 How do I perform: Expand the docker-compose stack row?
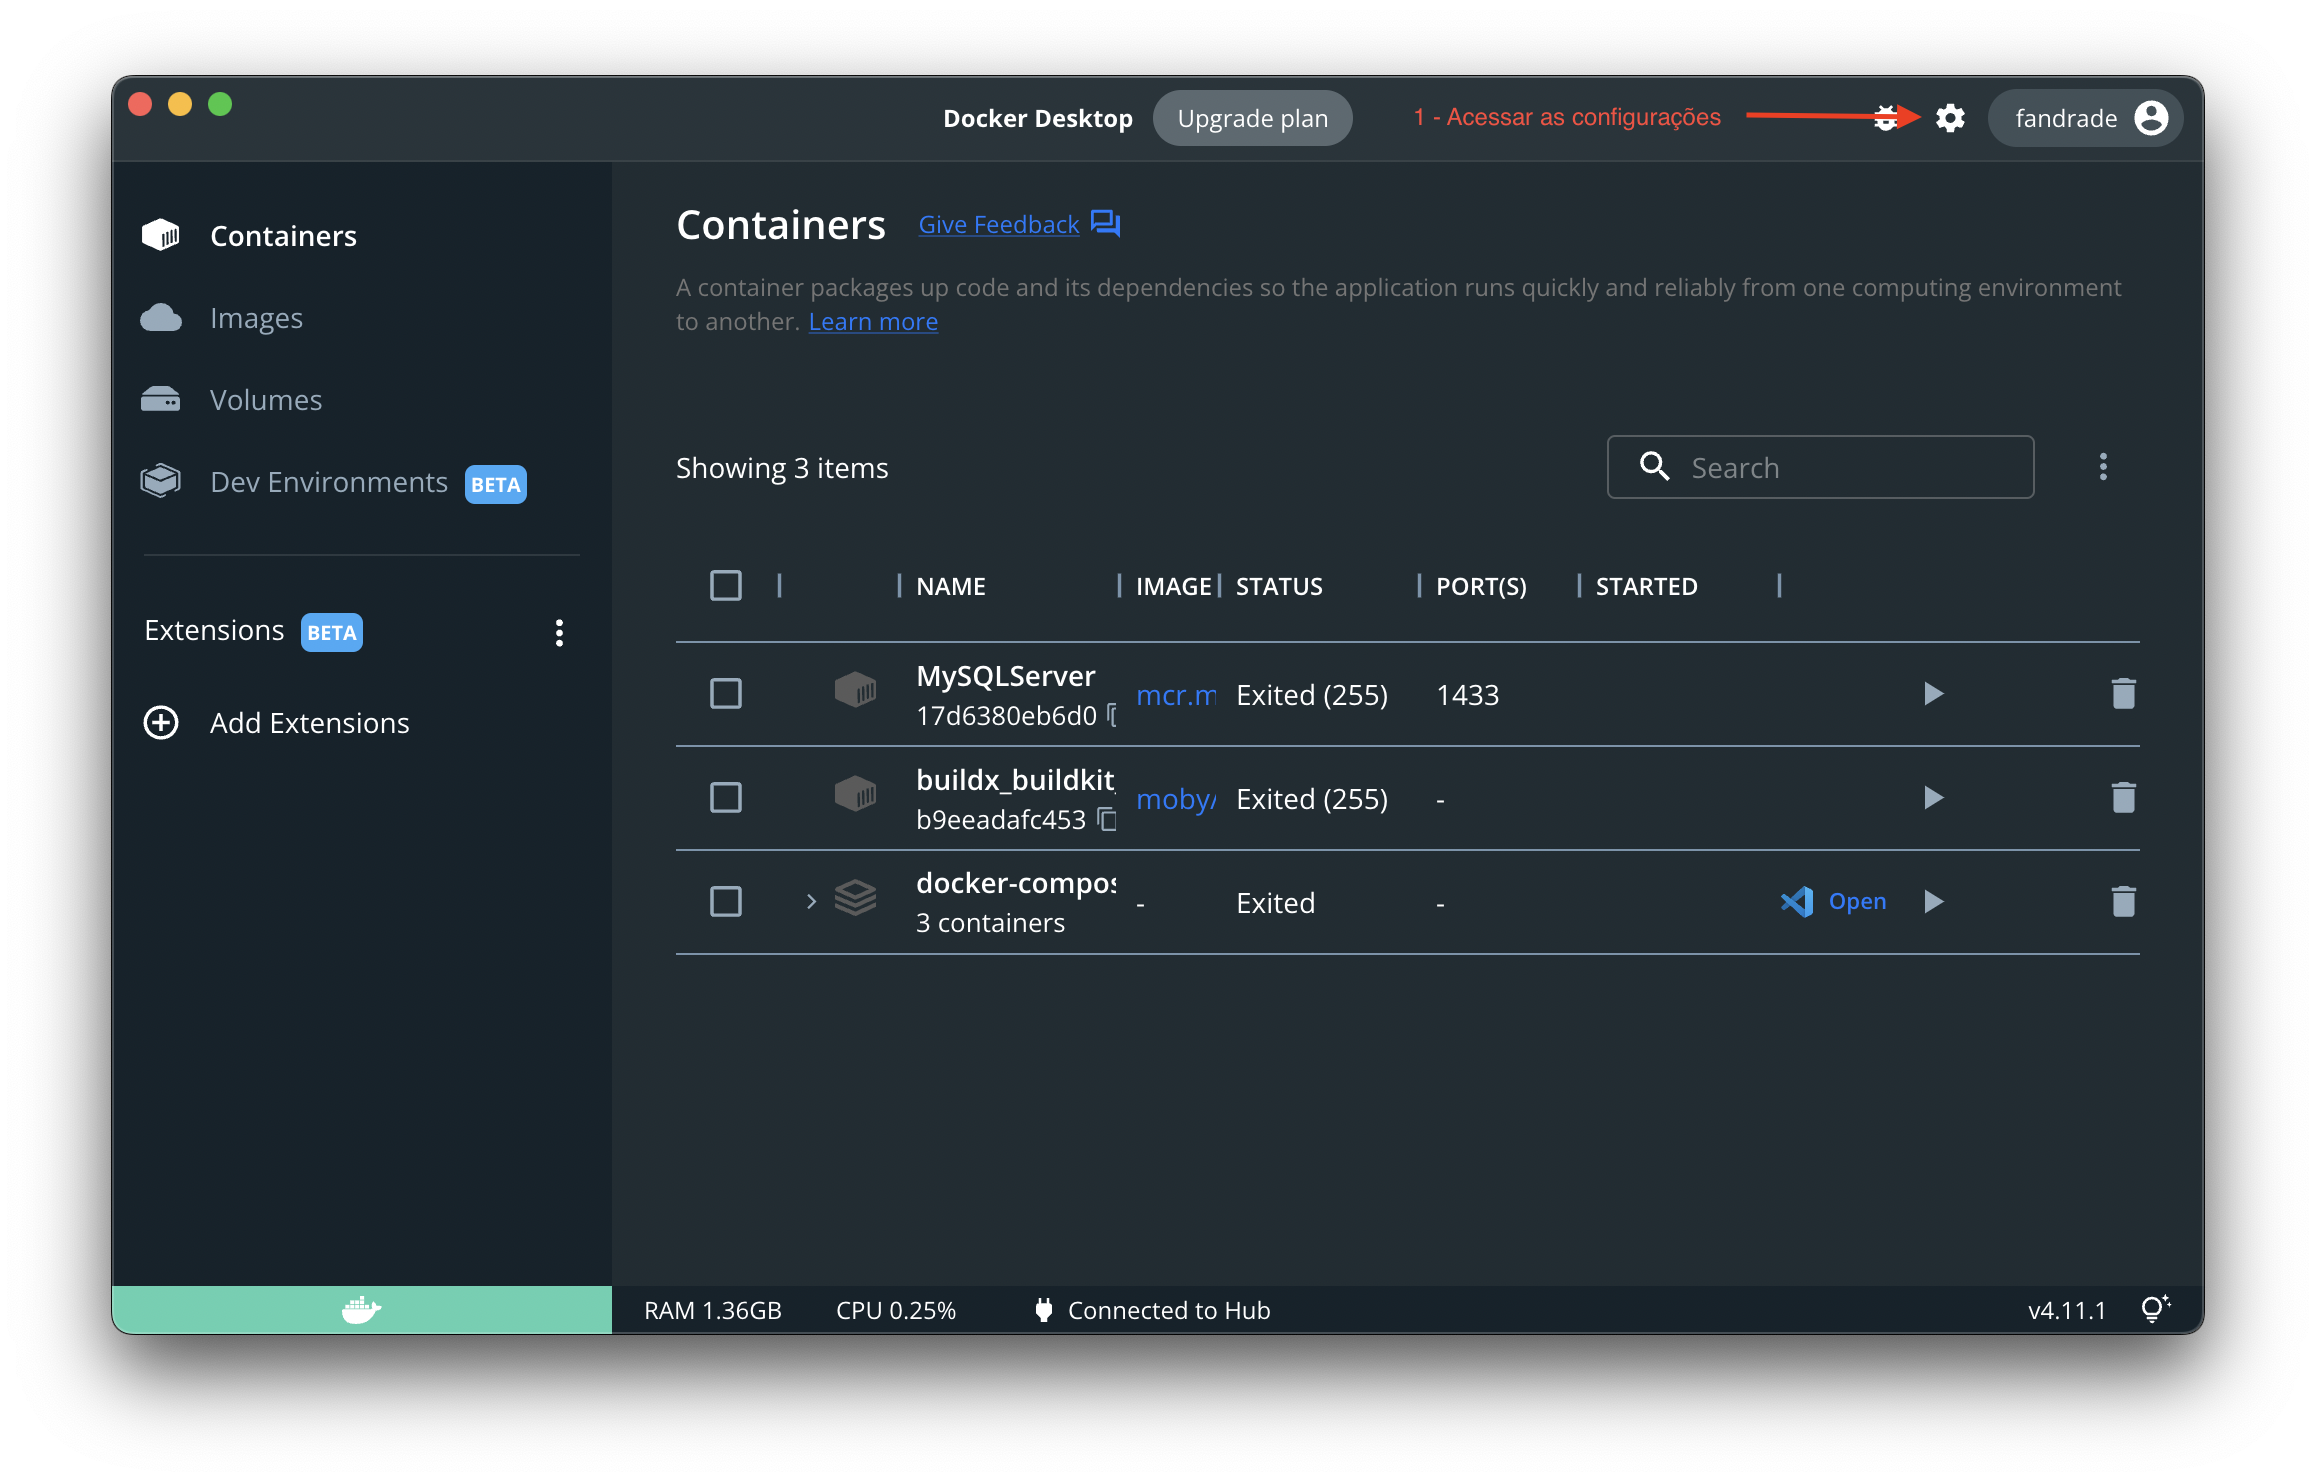(x=811, y=901)
